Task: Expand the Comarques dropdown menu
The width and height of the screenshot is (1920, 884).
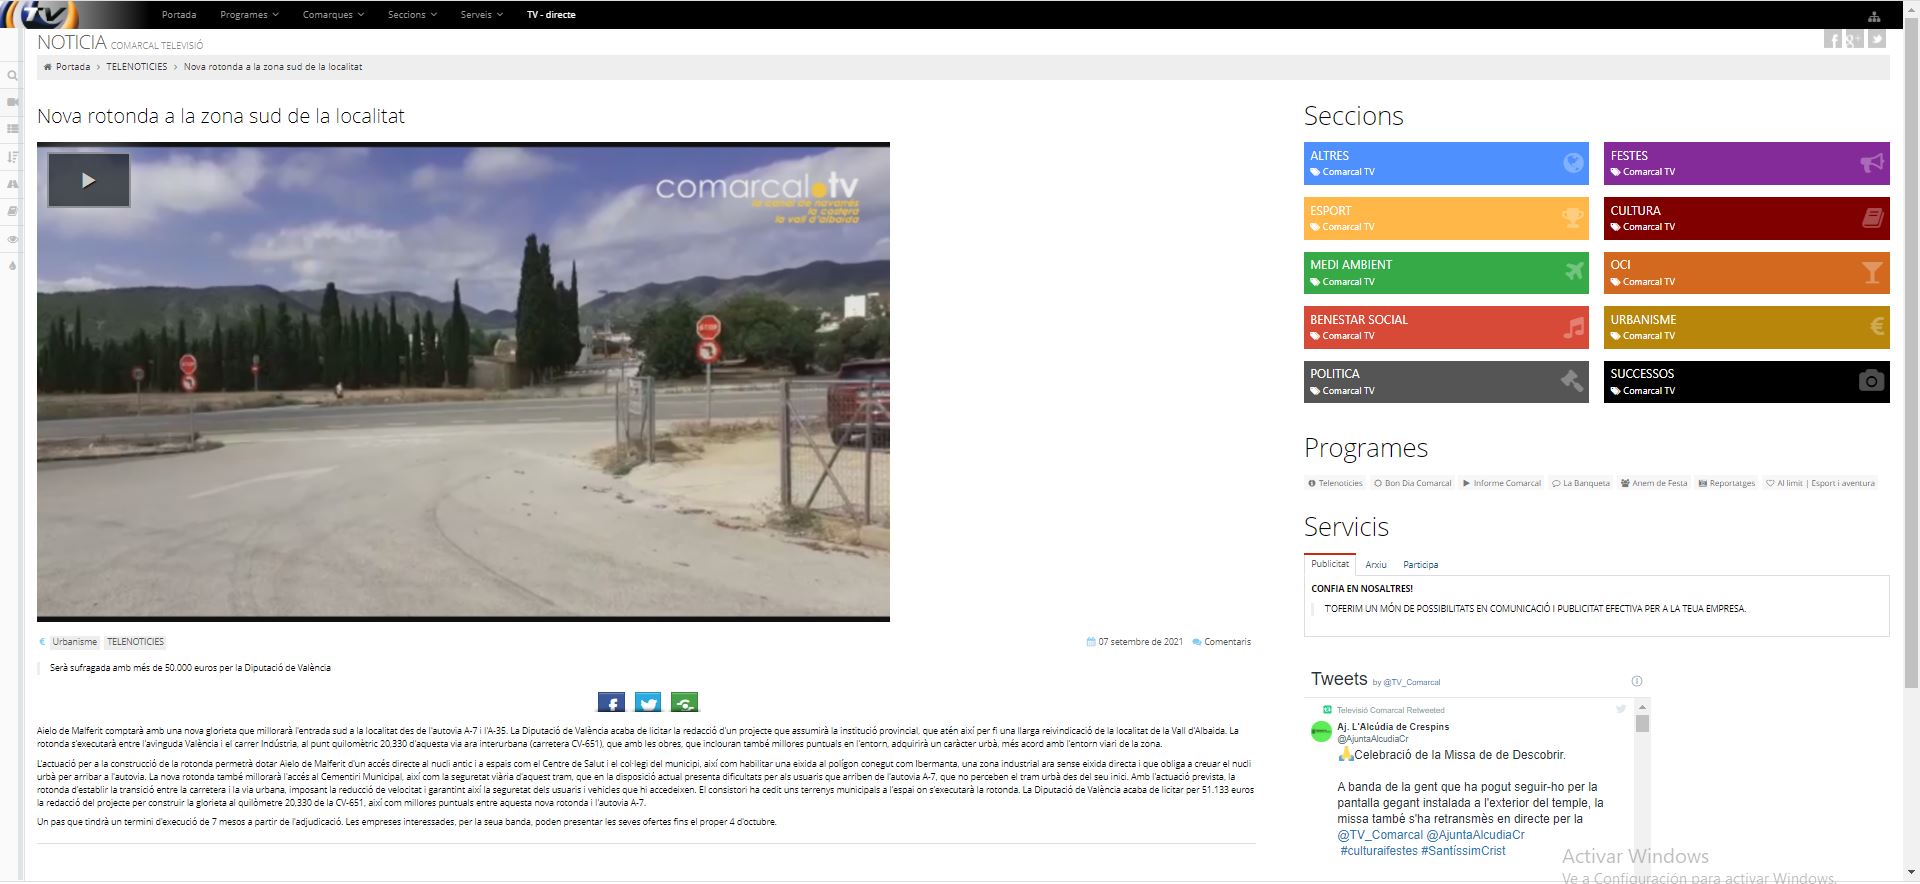Action: pos(333,15)
